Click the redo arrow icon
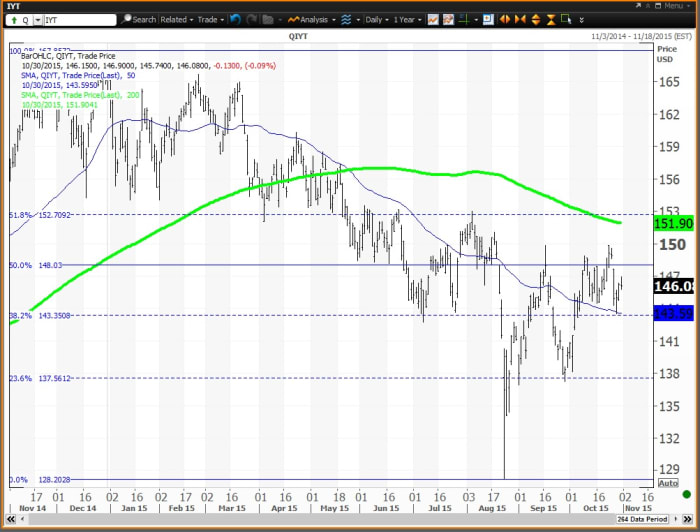 (253, 19)
